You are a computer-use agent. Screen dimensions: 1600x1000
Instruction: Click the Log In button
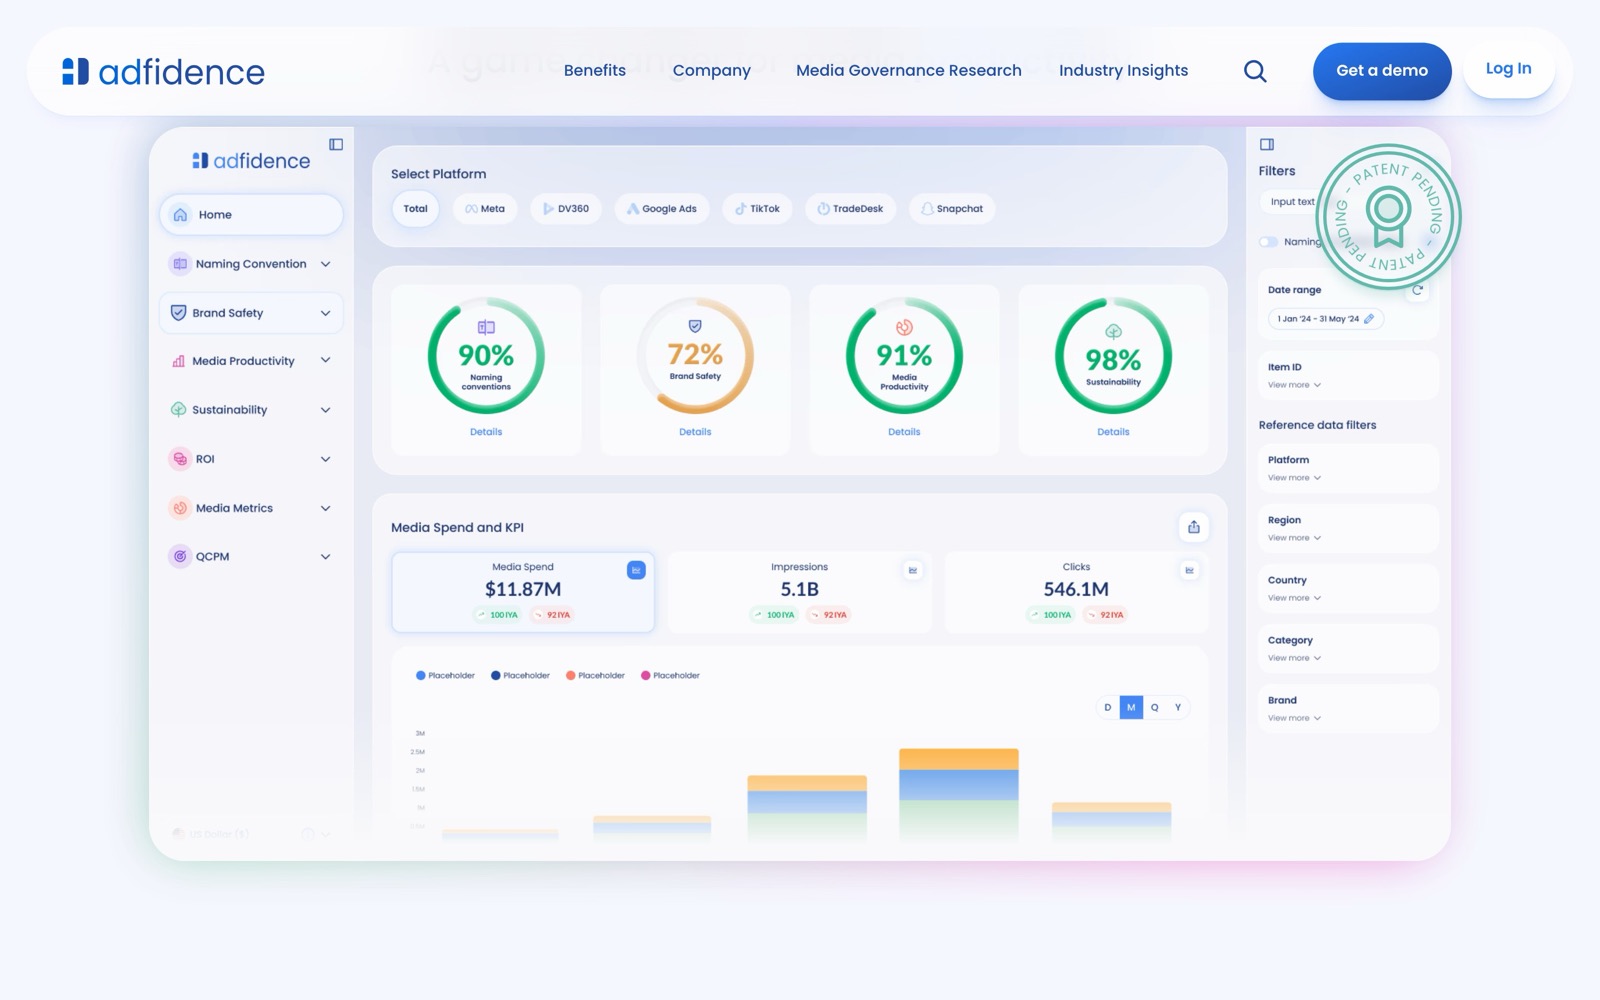click(x=1509, y=69)
